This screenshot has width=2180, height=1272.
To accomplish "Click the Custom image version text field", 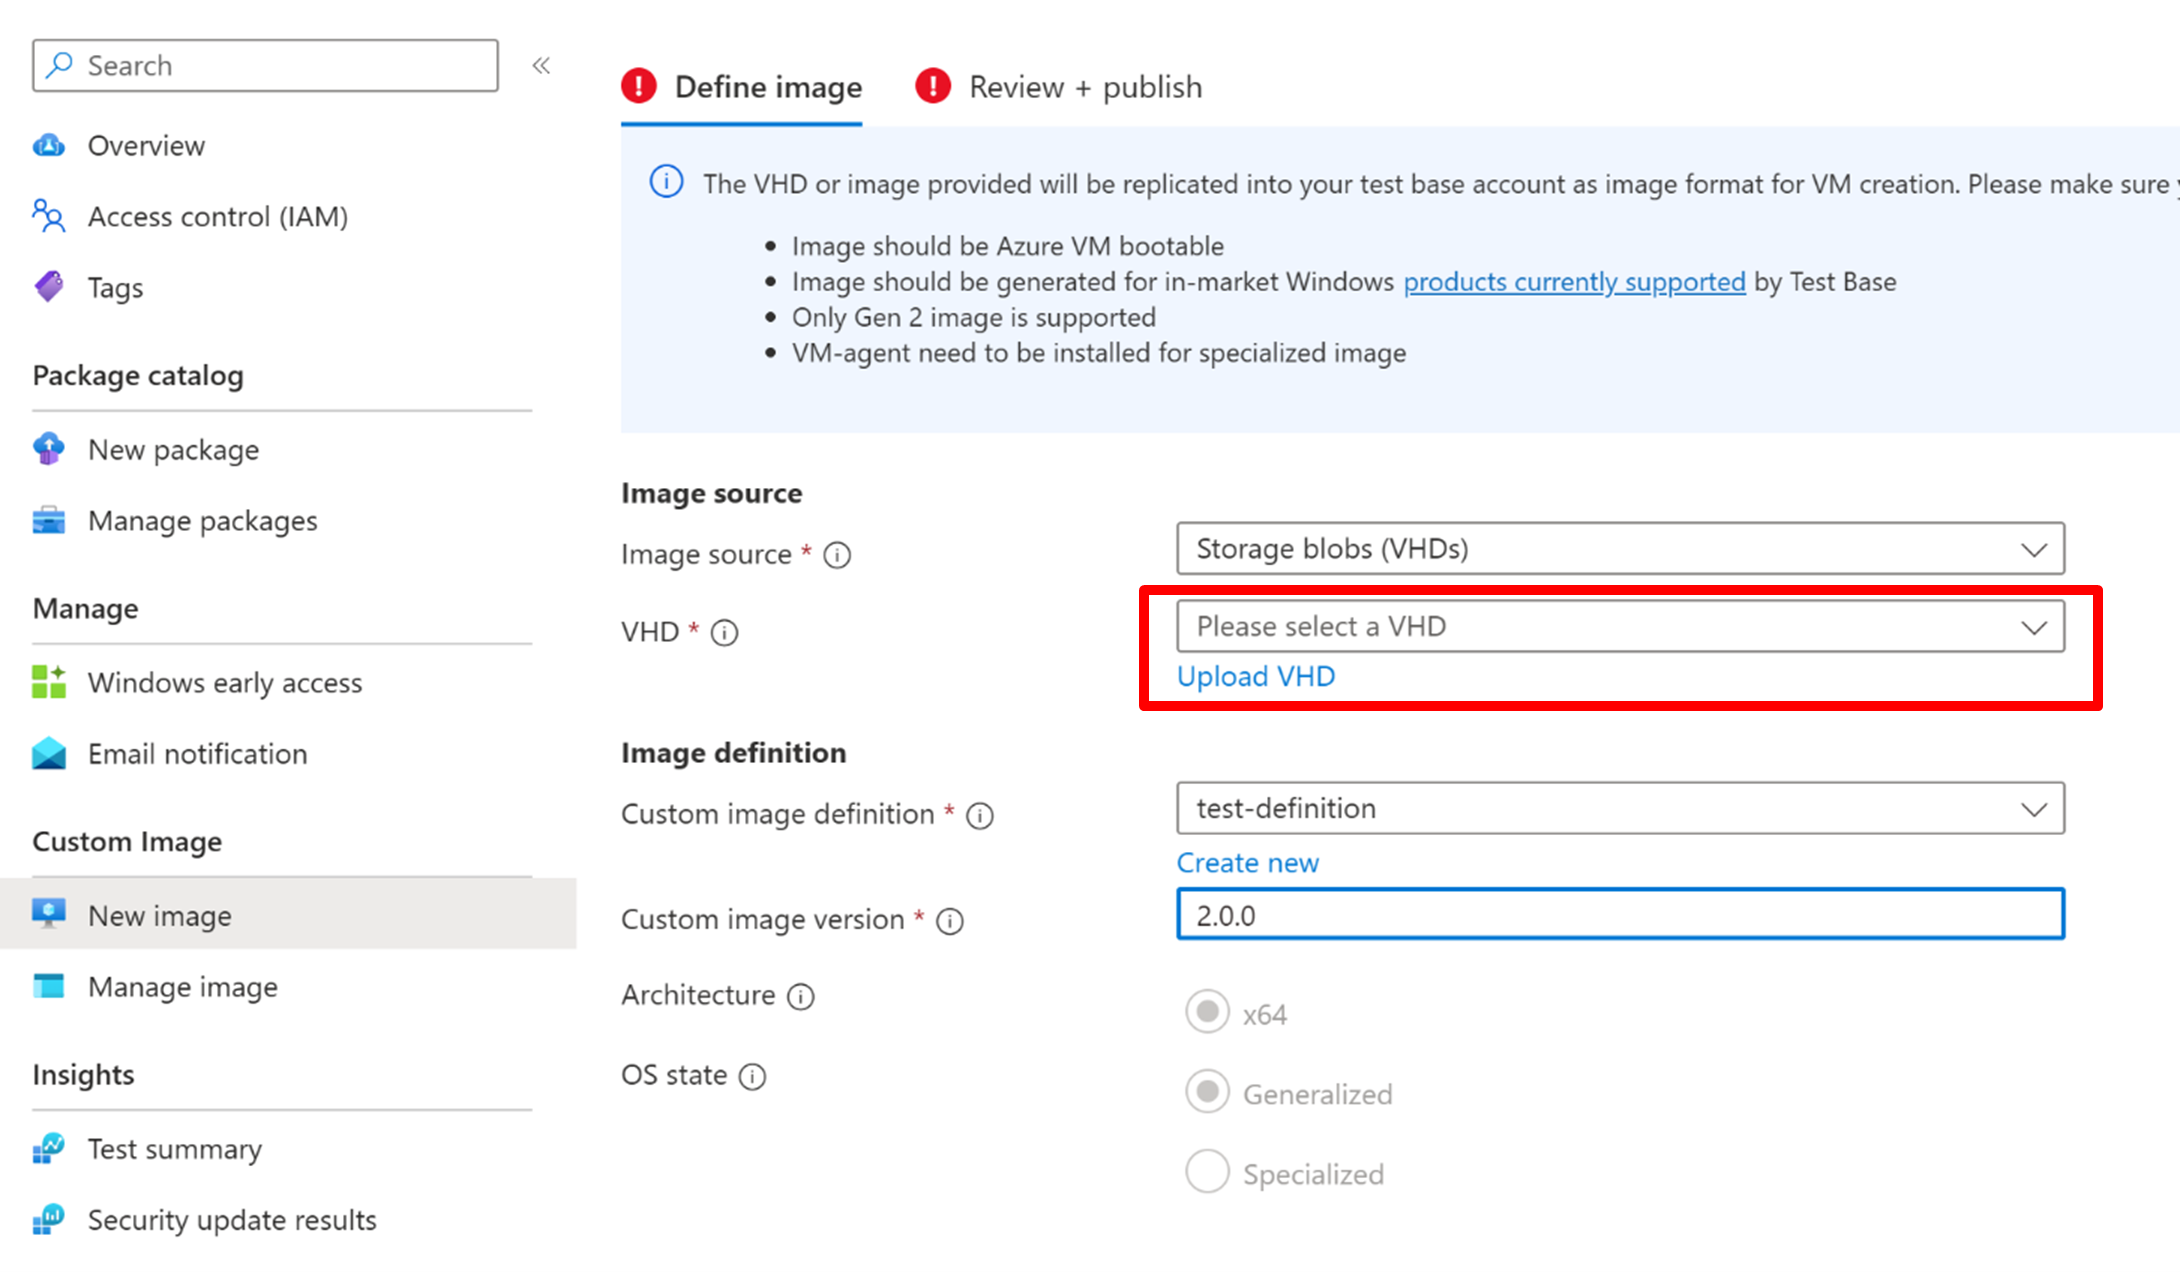I will [1620, 915].
